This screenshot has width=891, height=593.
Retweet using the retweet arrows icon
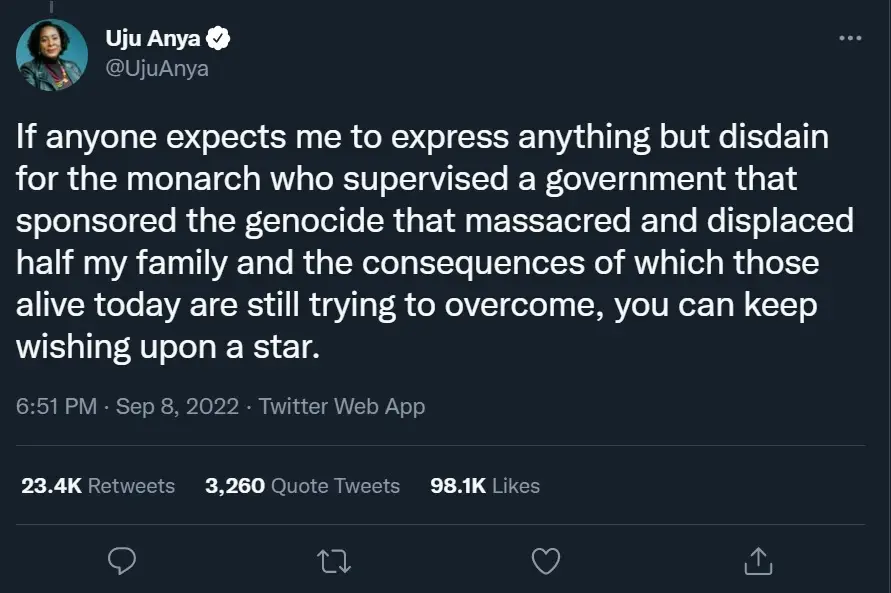[x=333, y=561]
